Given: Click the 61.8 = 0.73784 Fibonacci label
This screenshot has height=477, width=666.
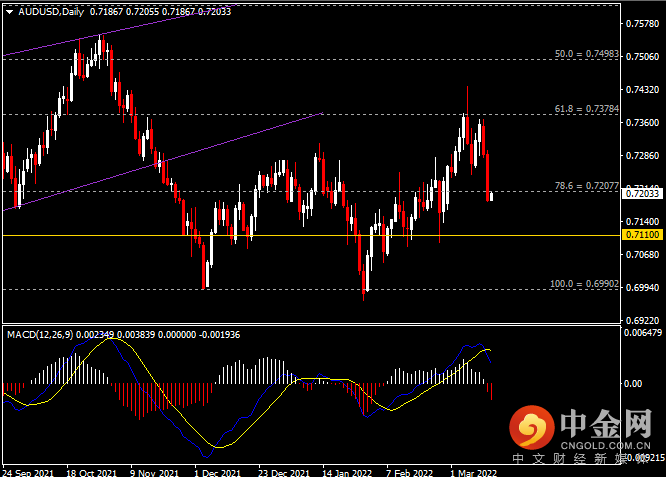Looking at the screenshot, I should click(x=587, y=109).
